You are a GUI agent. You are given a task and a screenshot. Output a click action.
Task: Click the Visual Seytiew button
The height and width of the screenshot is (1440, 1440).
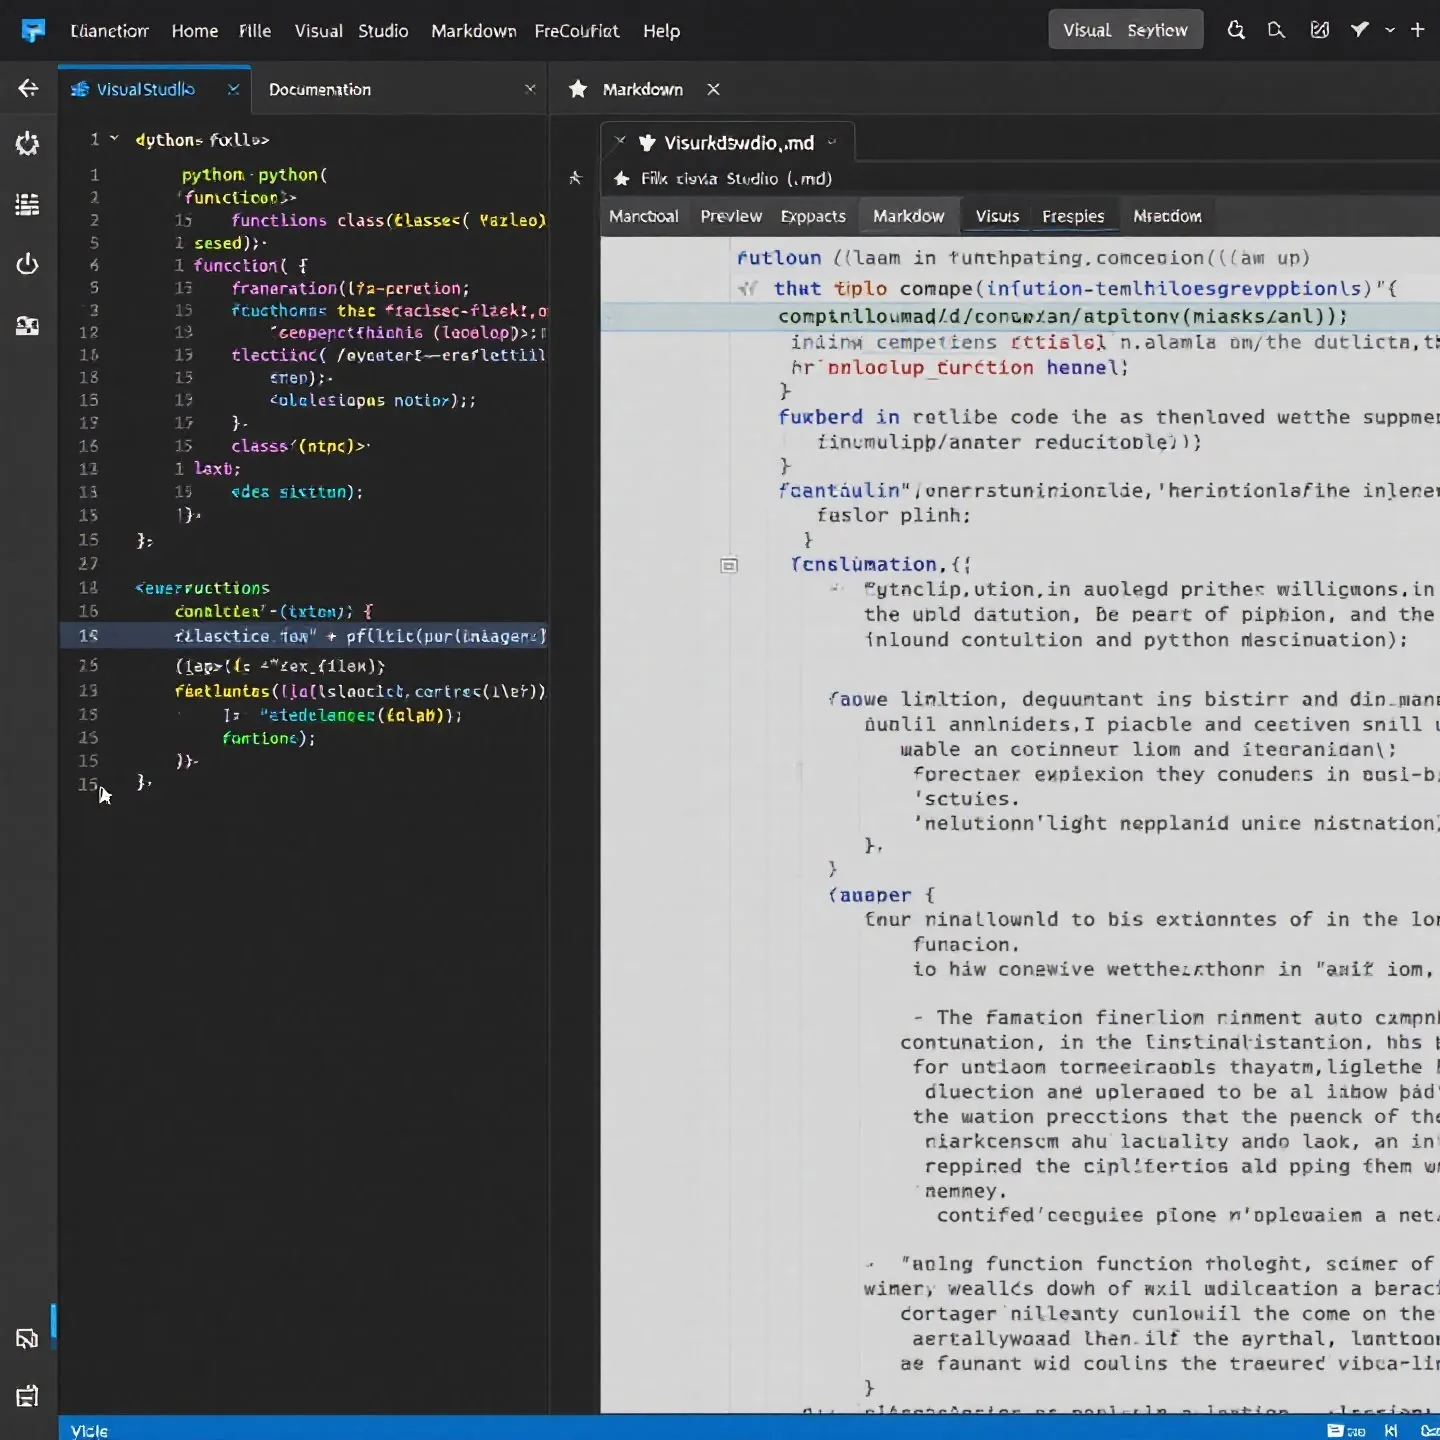tap(1125, 30)
